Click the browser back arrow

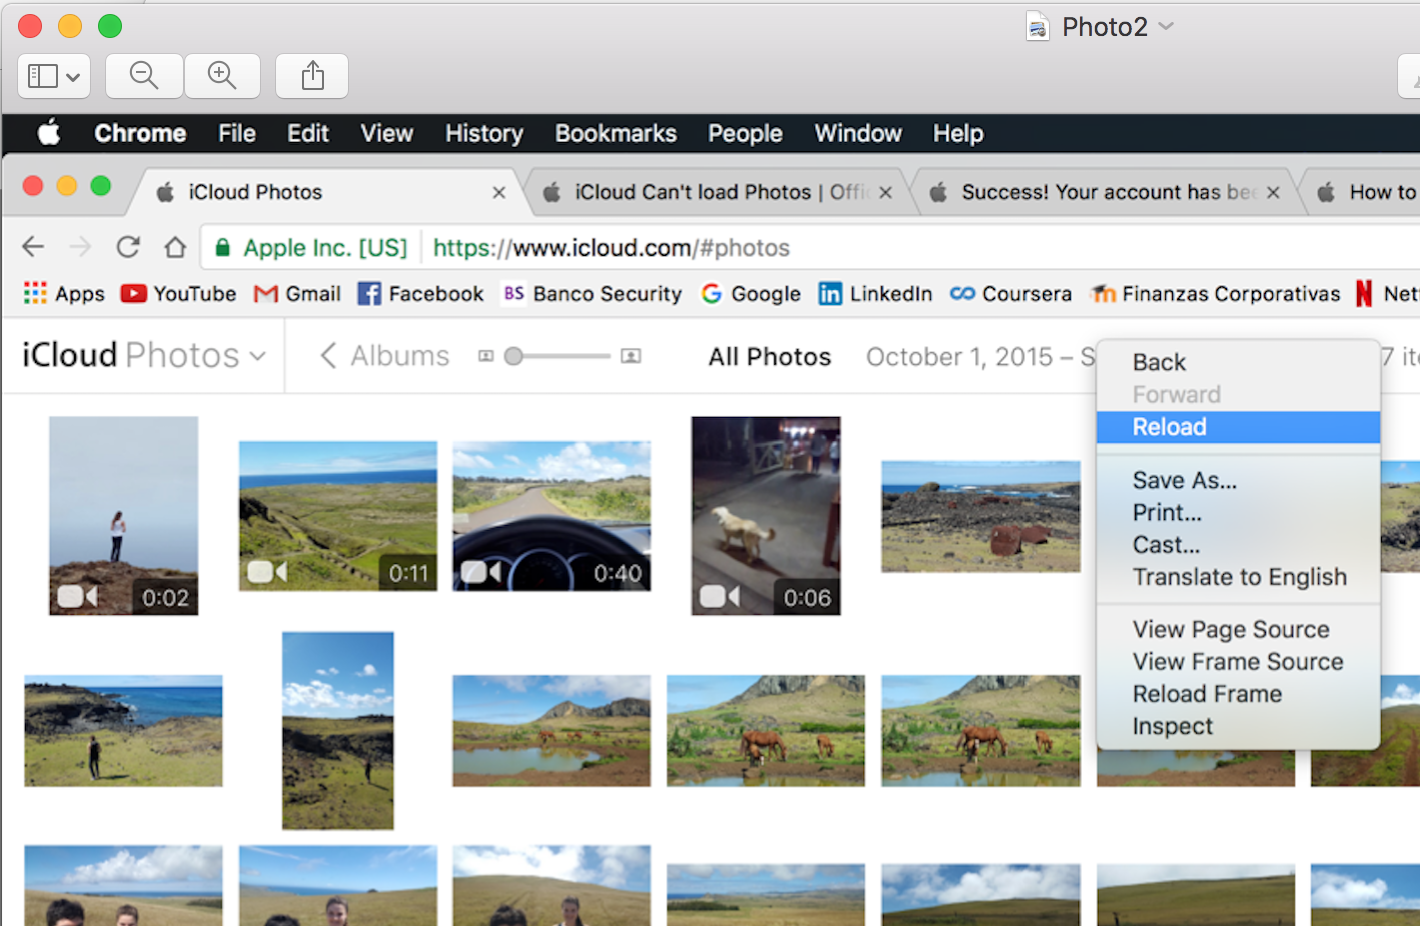[32, 246]
